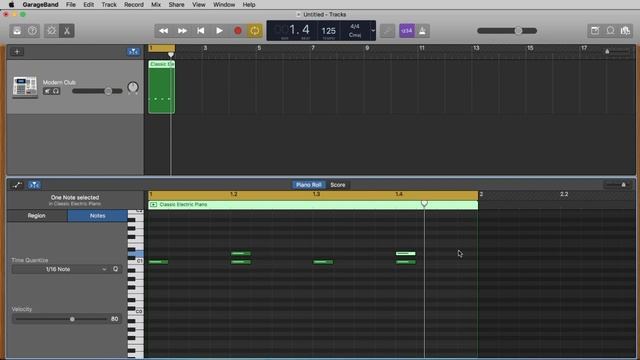Start playback with the Play button
This screenshot has width=640, height=360.
[219, 31]
